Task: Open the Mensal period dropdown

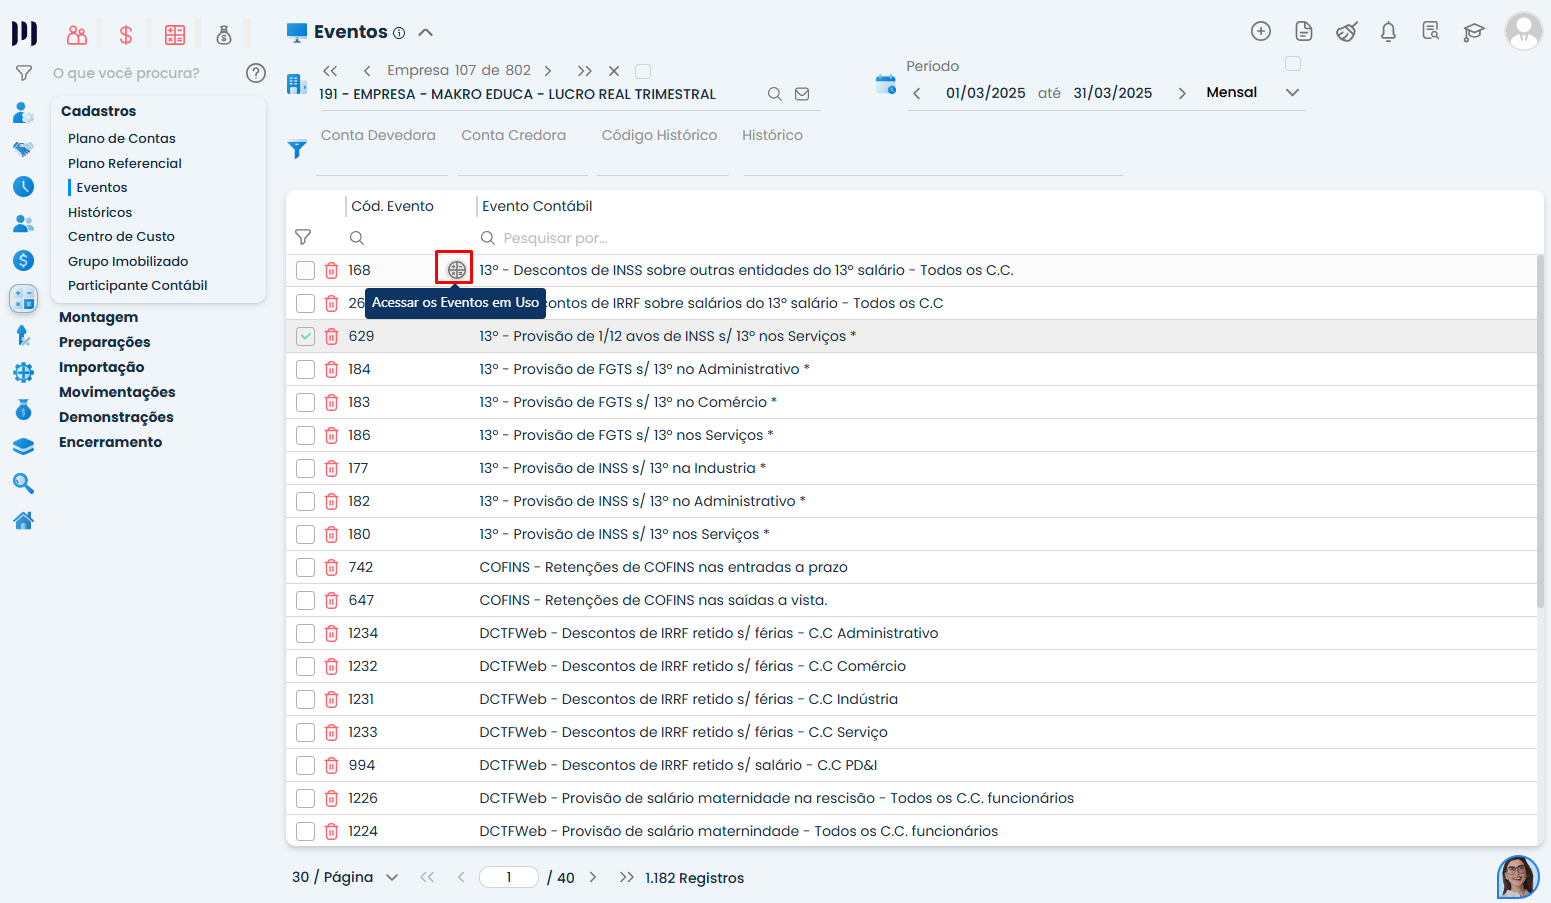Action: pos(1292,93)
